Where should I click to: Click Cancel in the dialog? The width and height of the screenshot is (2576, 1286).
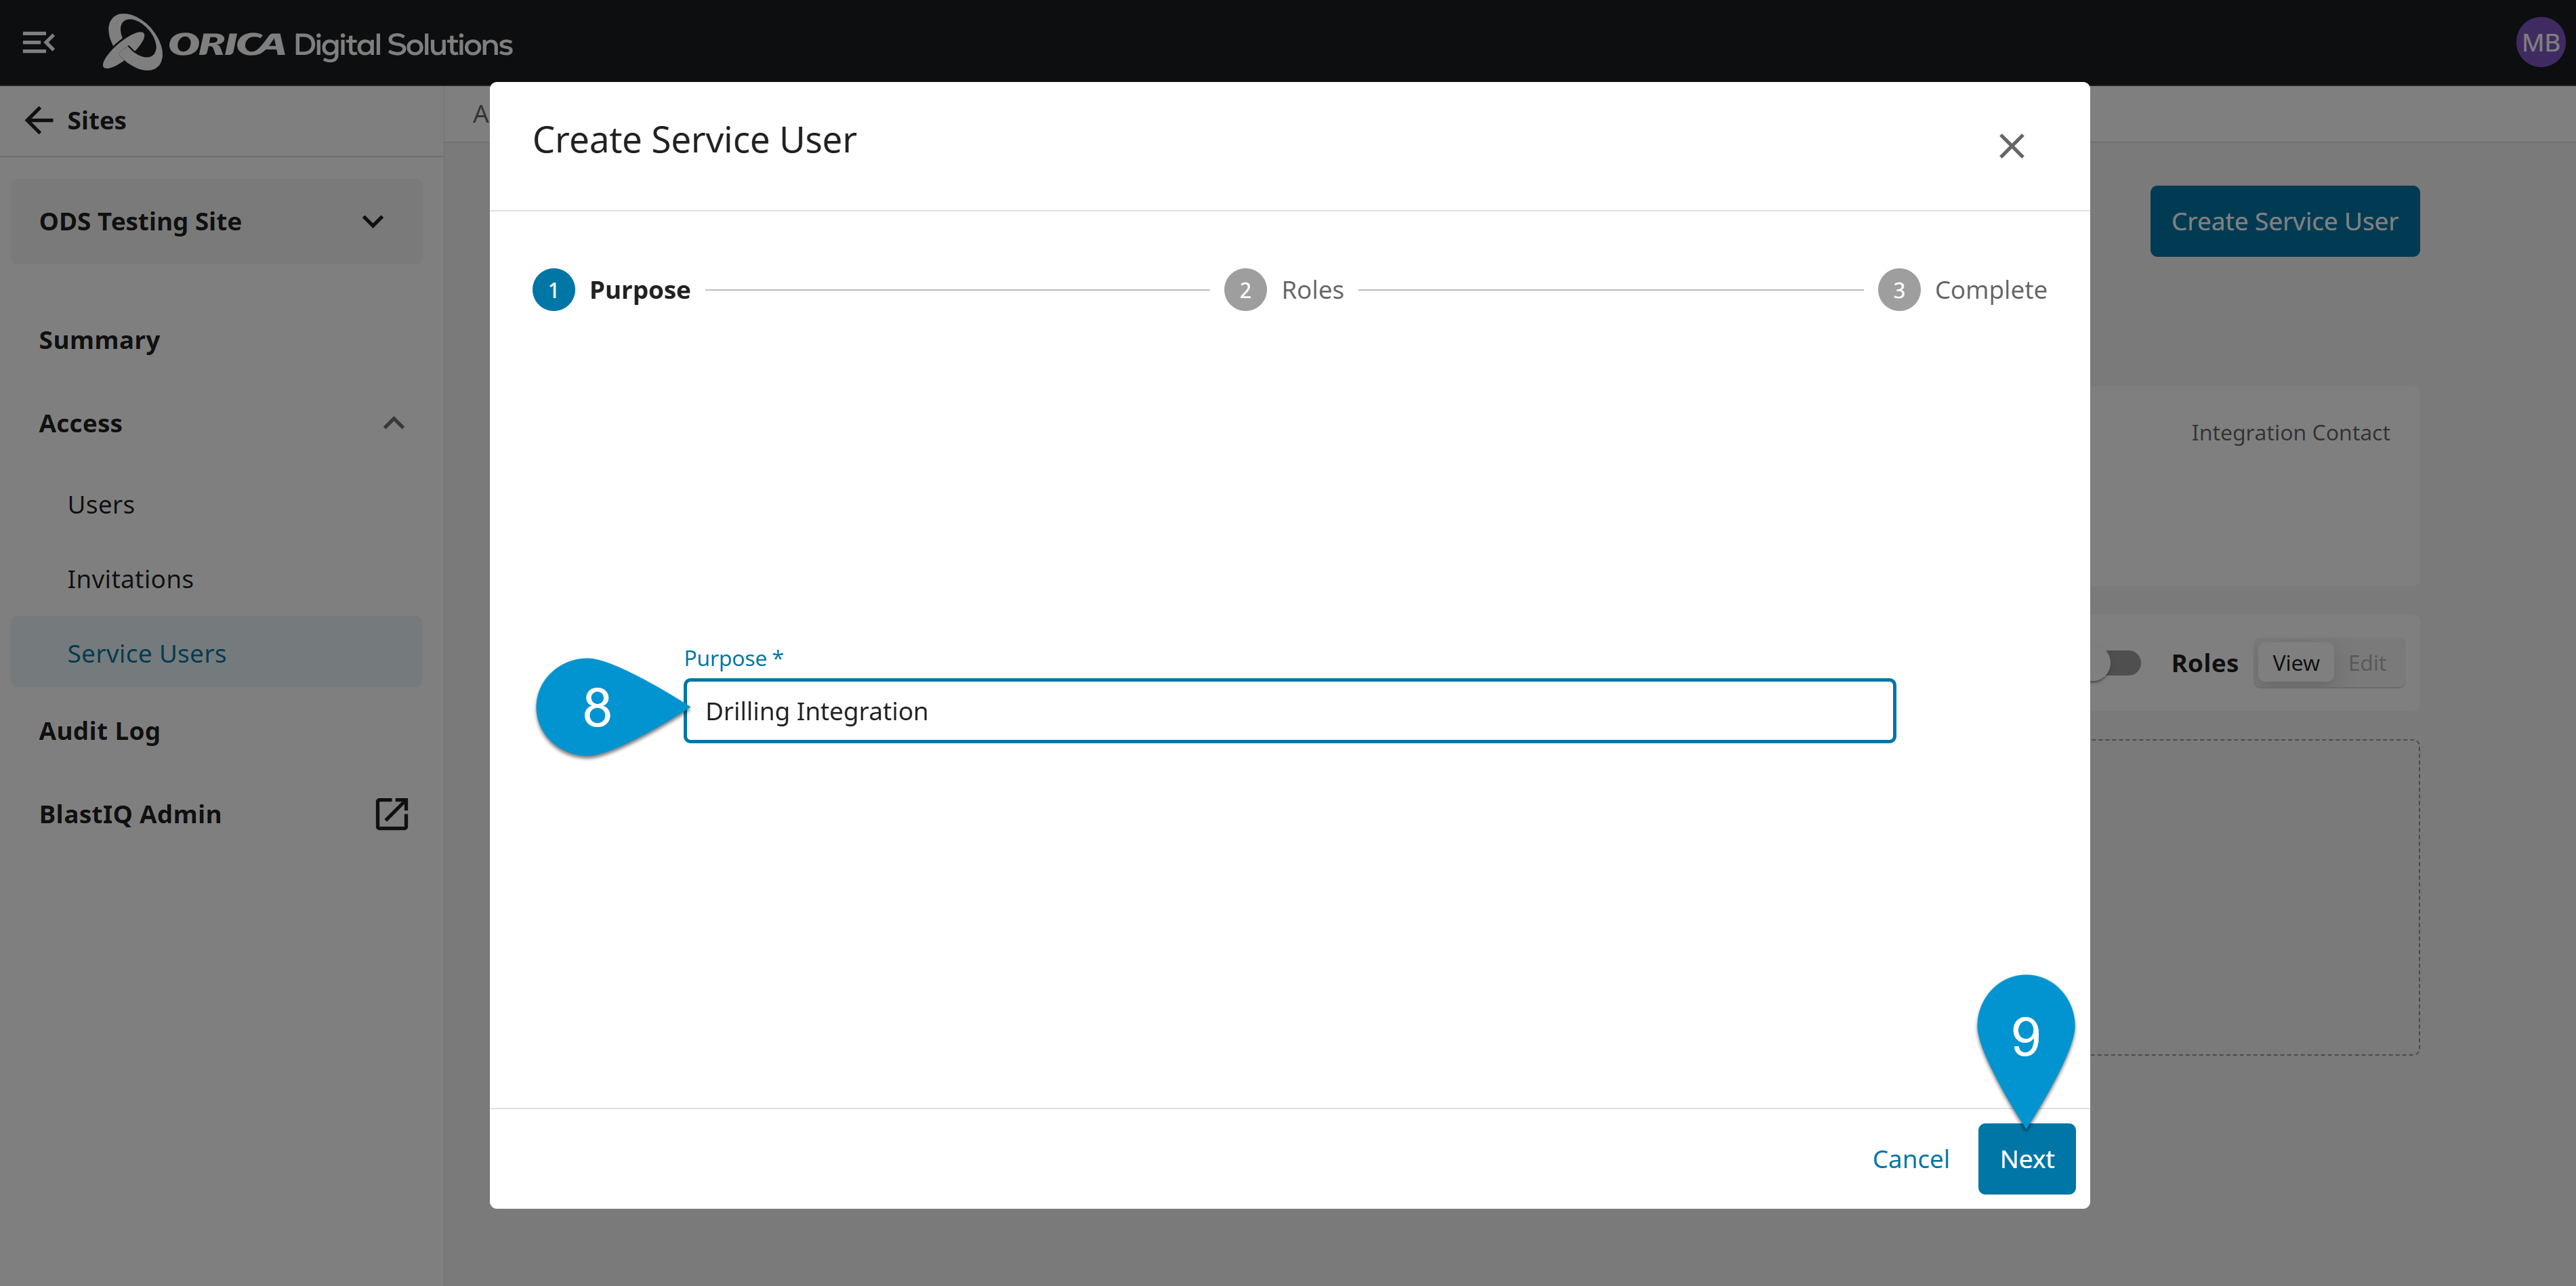pos(1910,1159)
